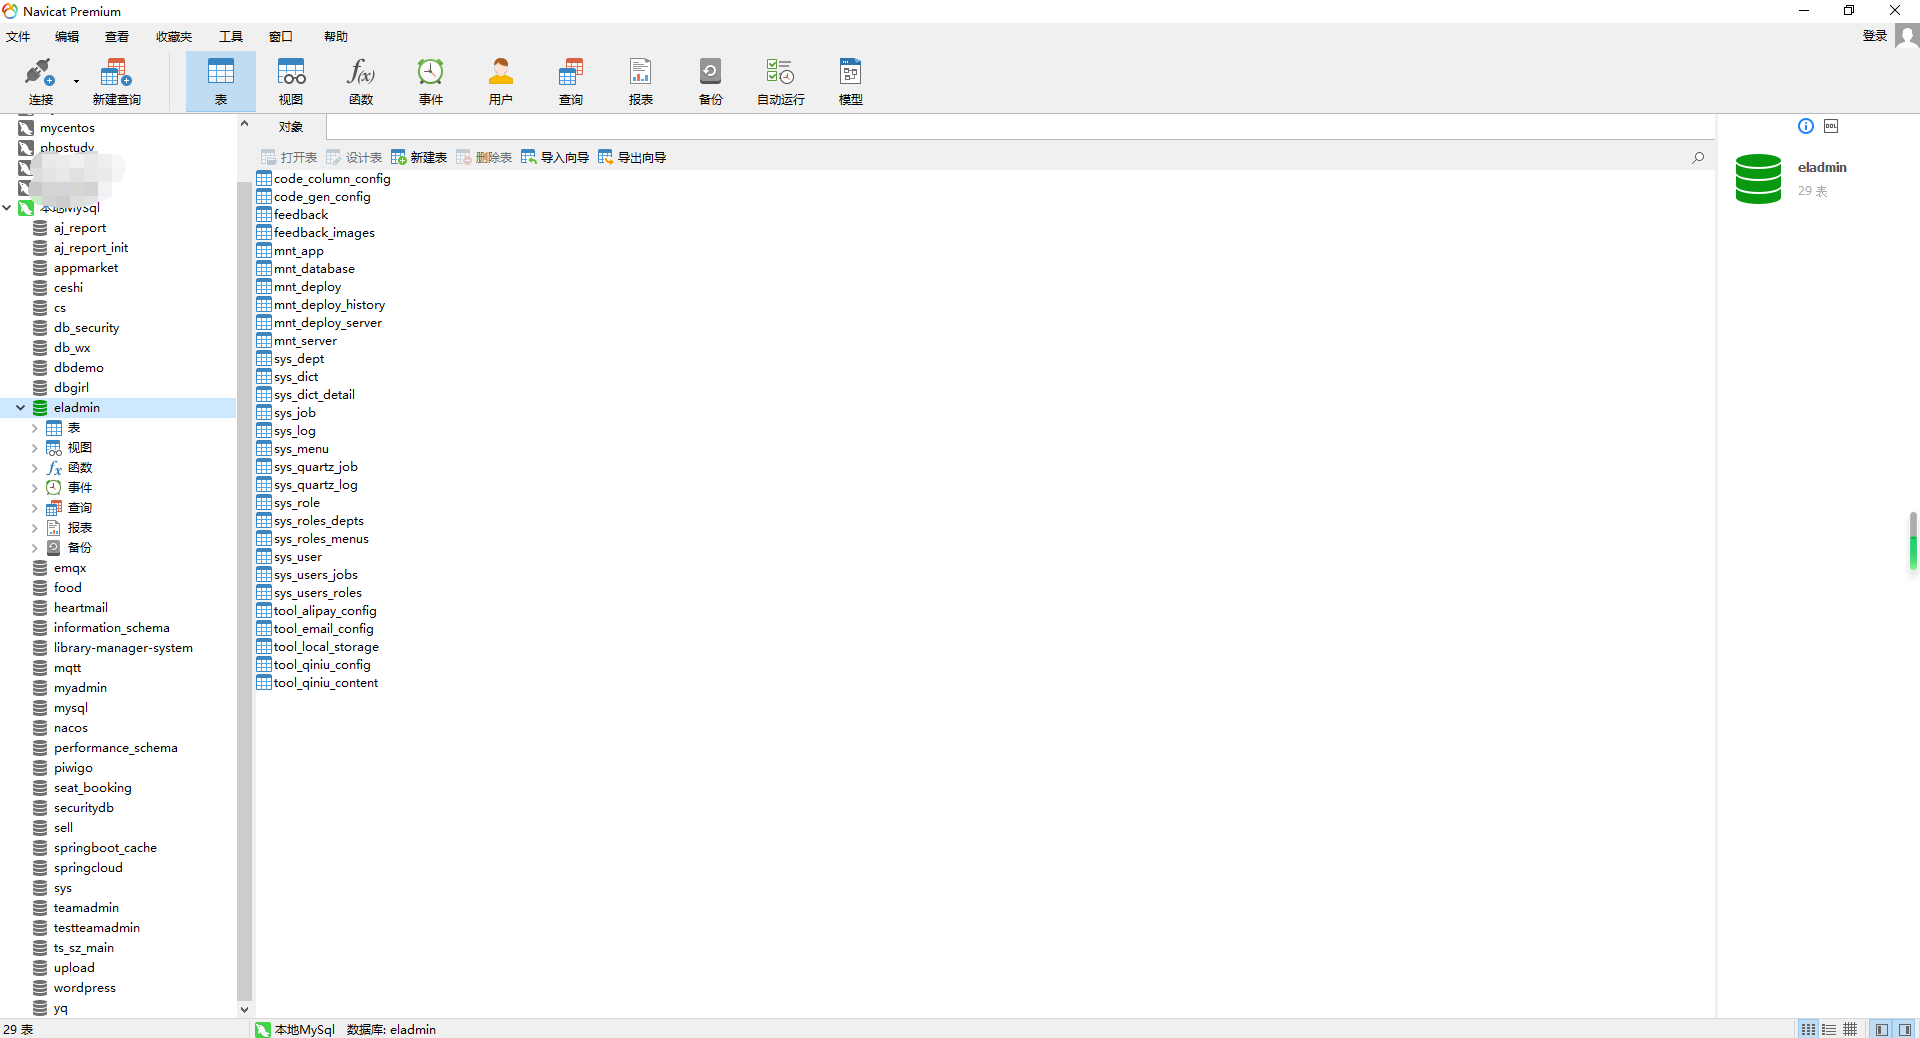Viewport: 1920px width, 1038px height.
Task: Click the 查询 (Query) toolbar icon
Action: (x=571, y=81)
